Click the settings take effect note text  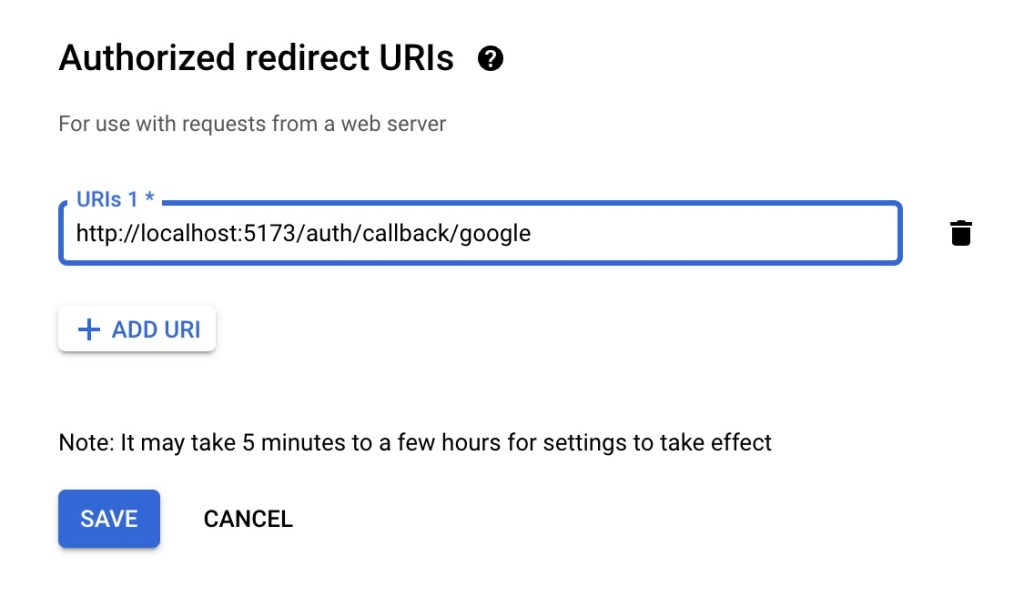point(415,443)
